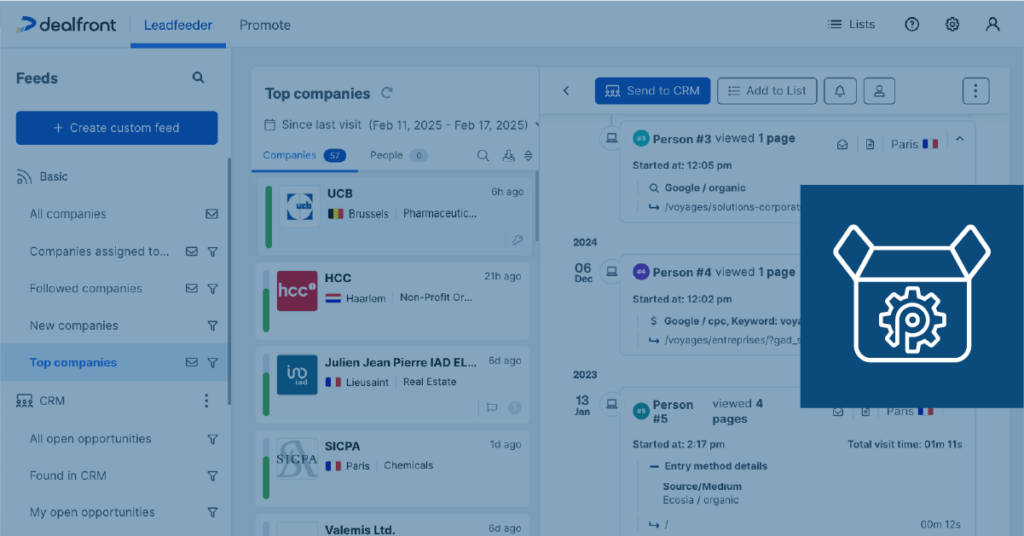Viewport: 1024px width, 536px height.
Task: Open filter icon for Top companies feed
Action: coord(212,363)
